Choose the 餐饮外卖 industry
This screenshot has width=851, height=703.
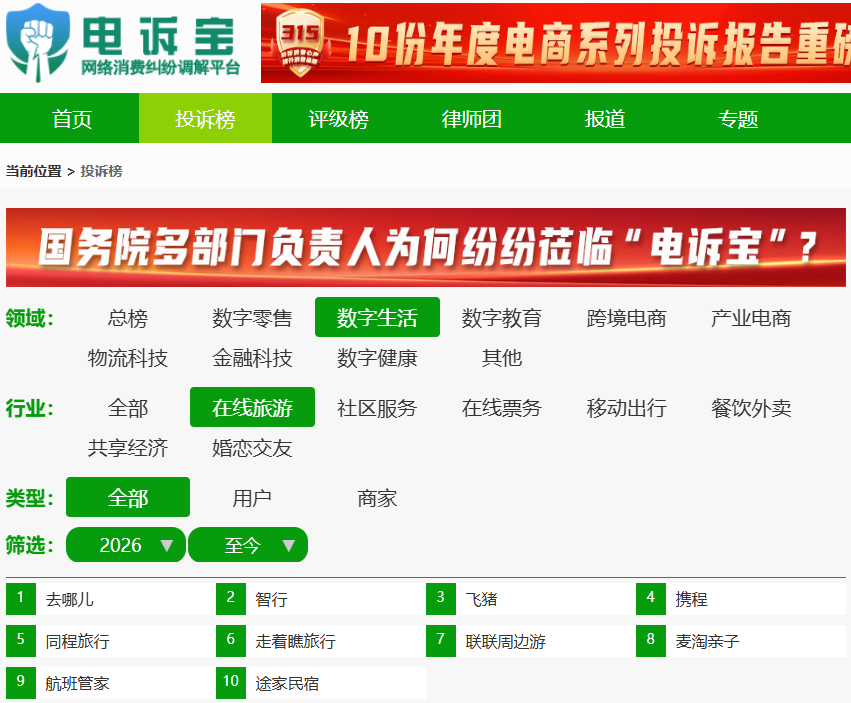(751, 408)
